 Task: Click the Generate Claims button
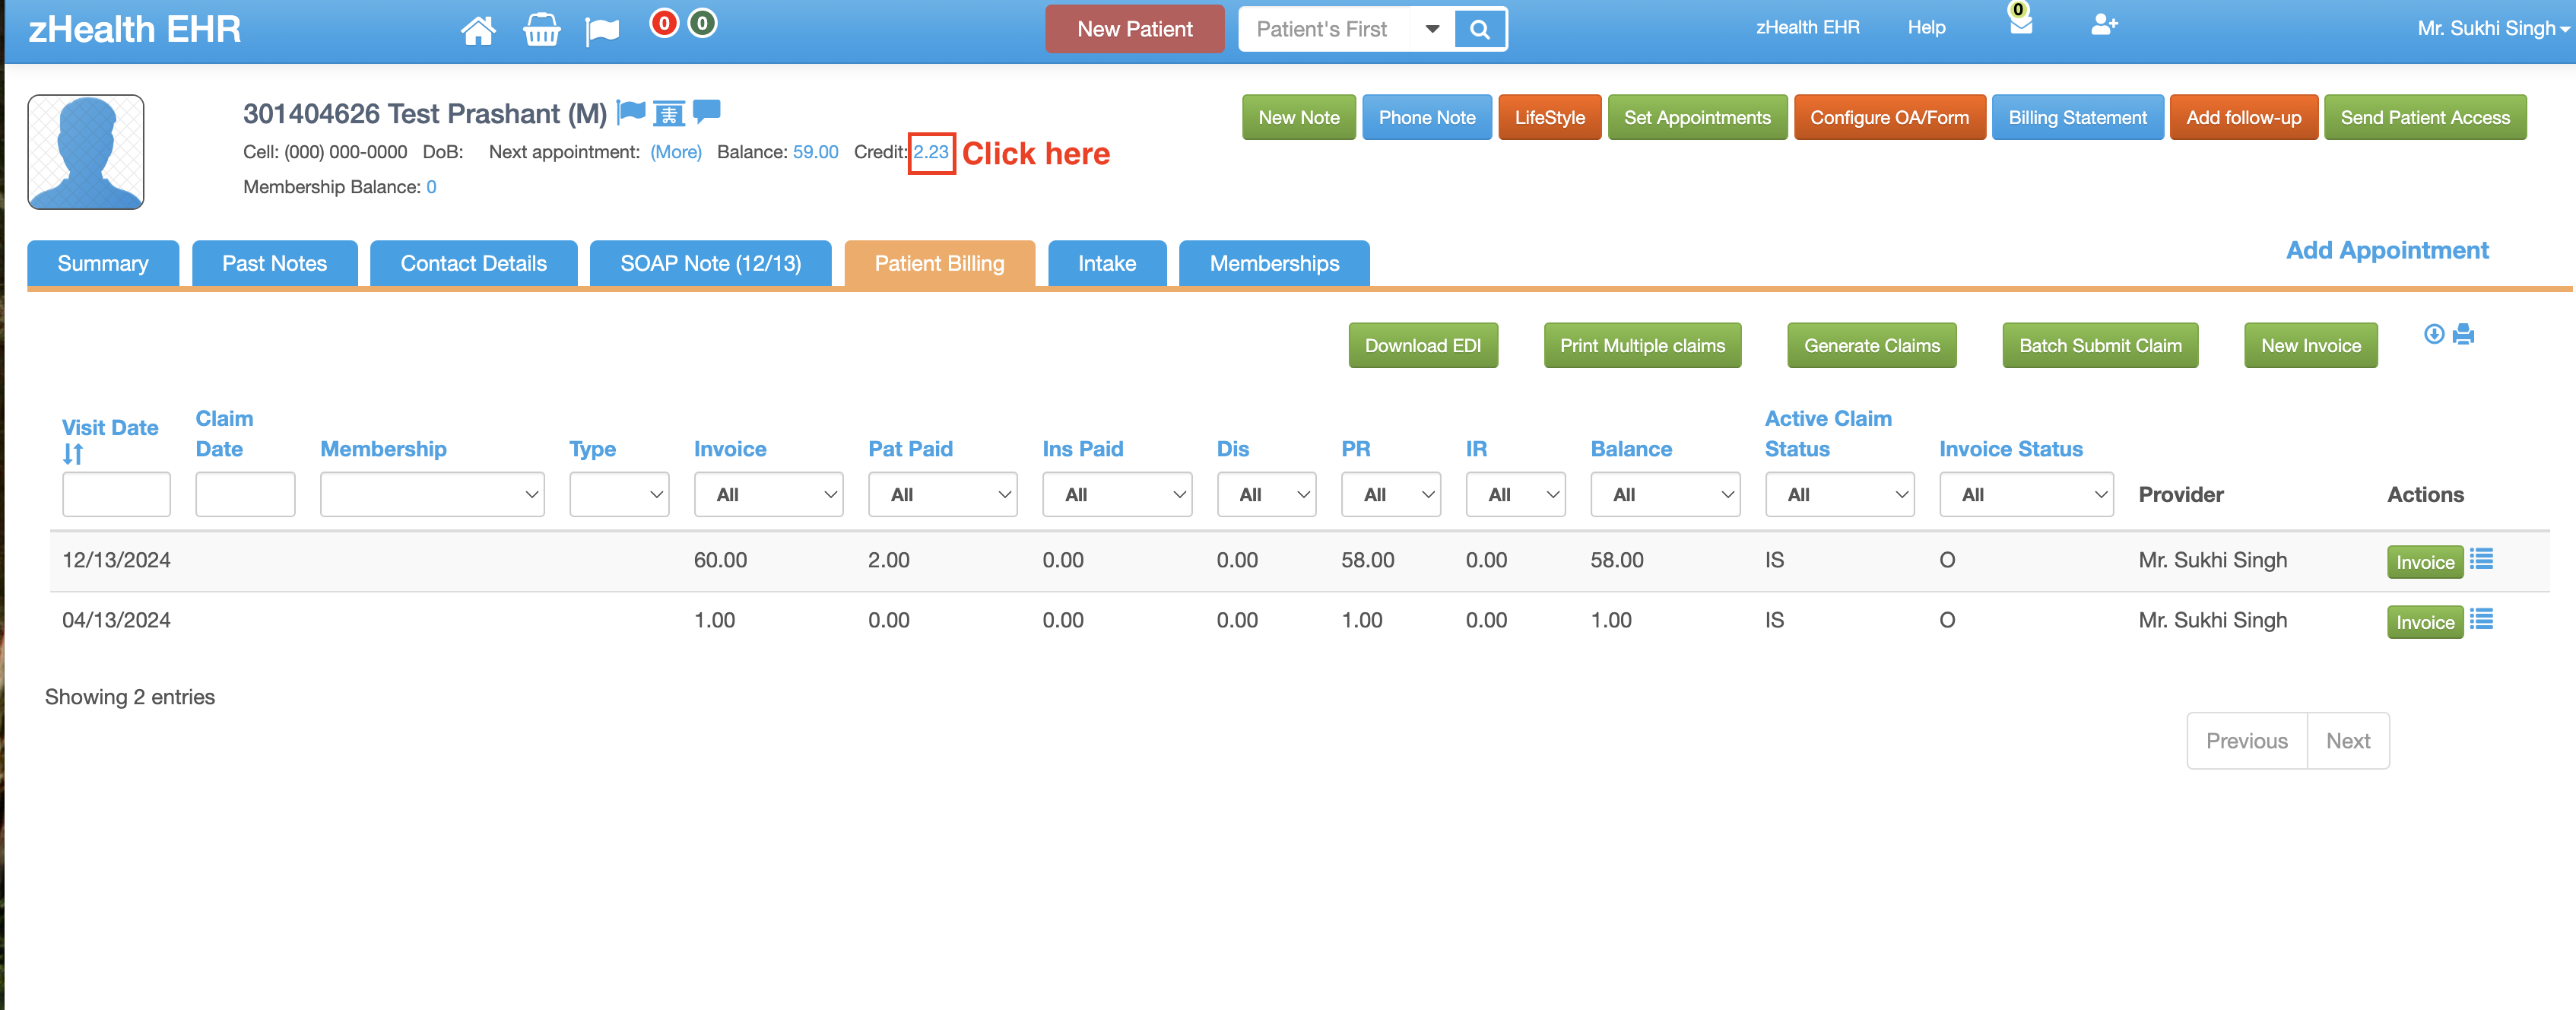pyautogui.click(x=1872, y=345)
